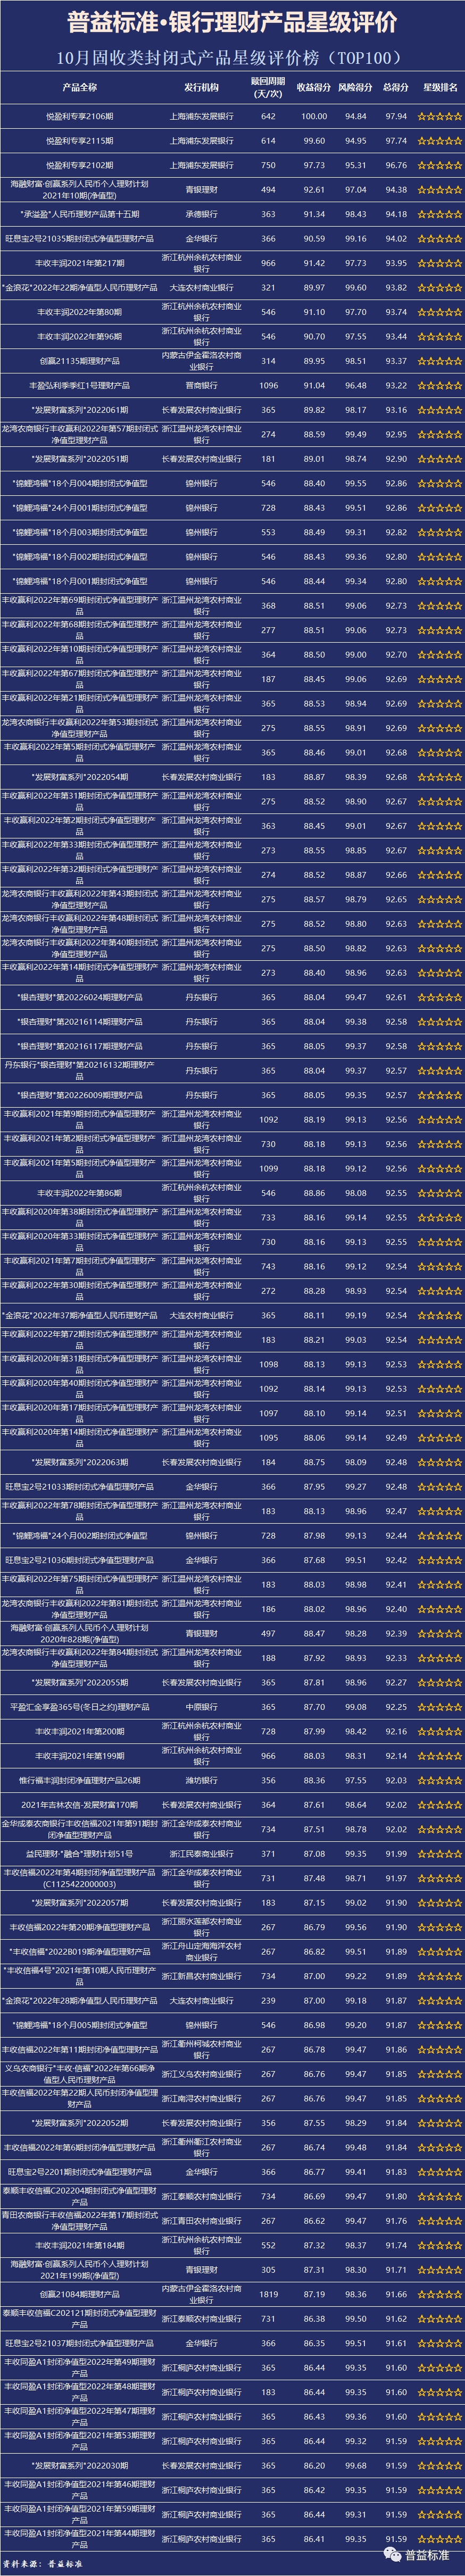Click the 10月固收类封闭式产品 subtitle heading

(x=232, y=58)
